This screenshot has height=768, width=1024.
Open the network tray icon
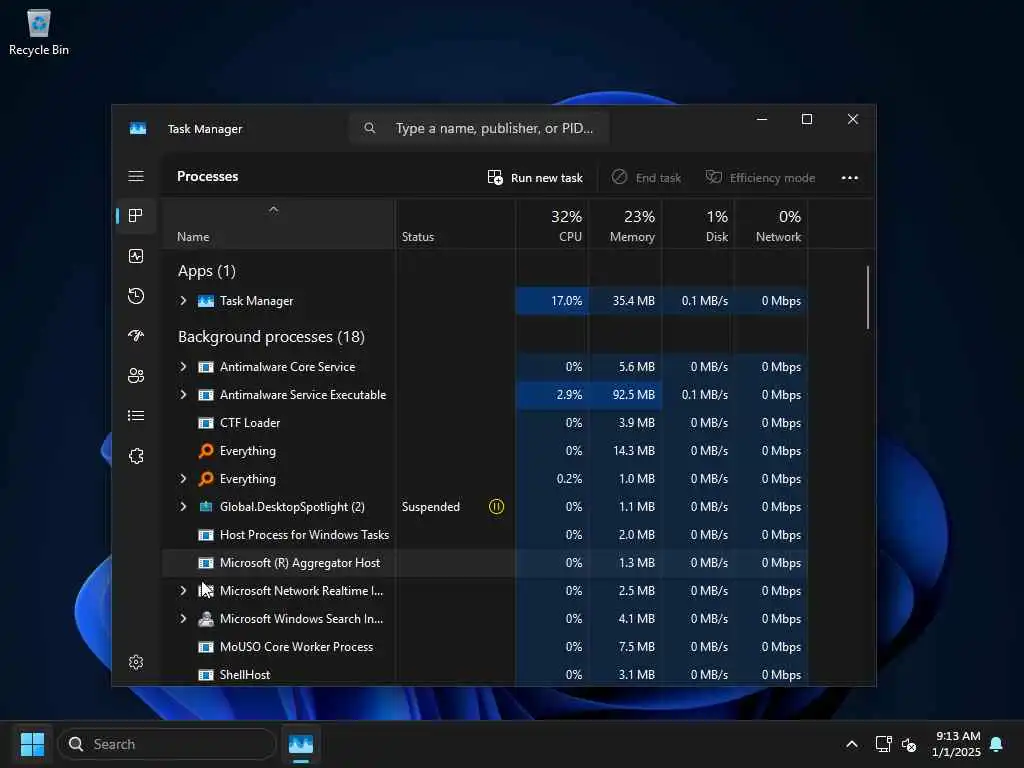(x=883, y=744)
